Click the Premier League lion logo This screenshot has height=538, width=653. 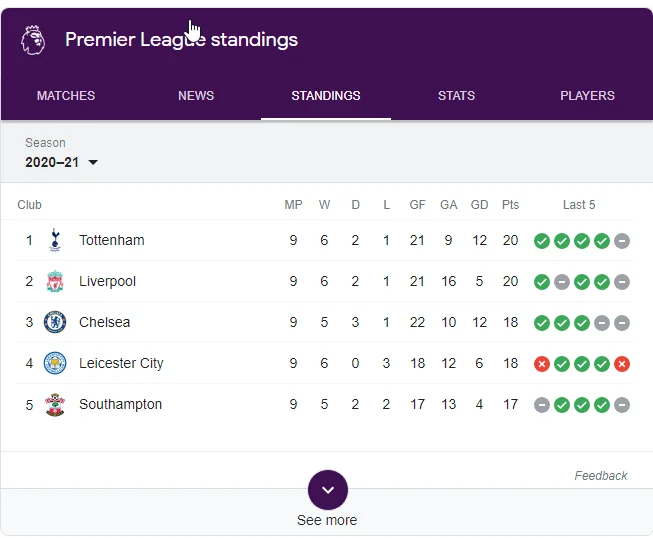33,40
